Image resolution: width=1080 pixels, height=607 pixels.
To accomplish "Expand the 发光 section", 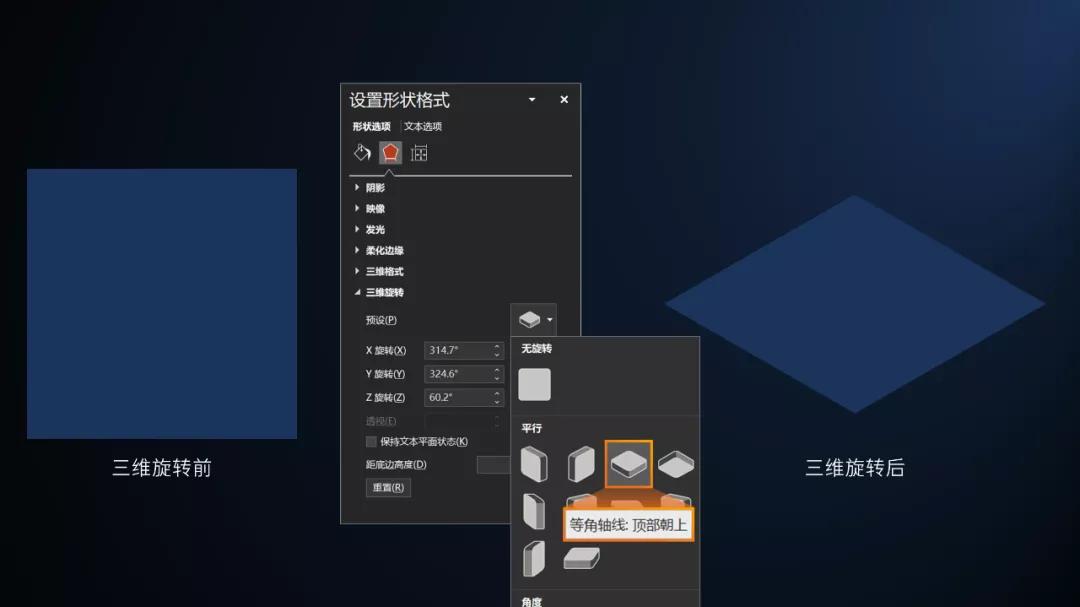I will coord(358,229).
